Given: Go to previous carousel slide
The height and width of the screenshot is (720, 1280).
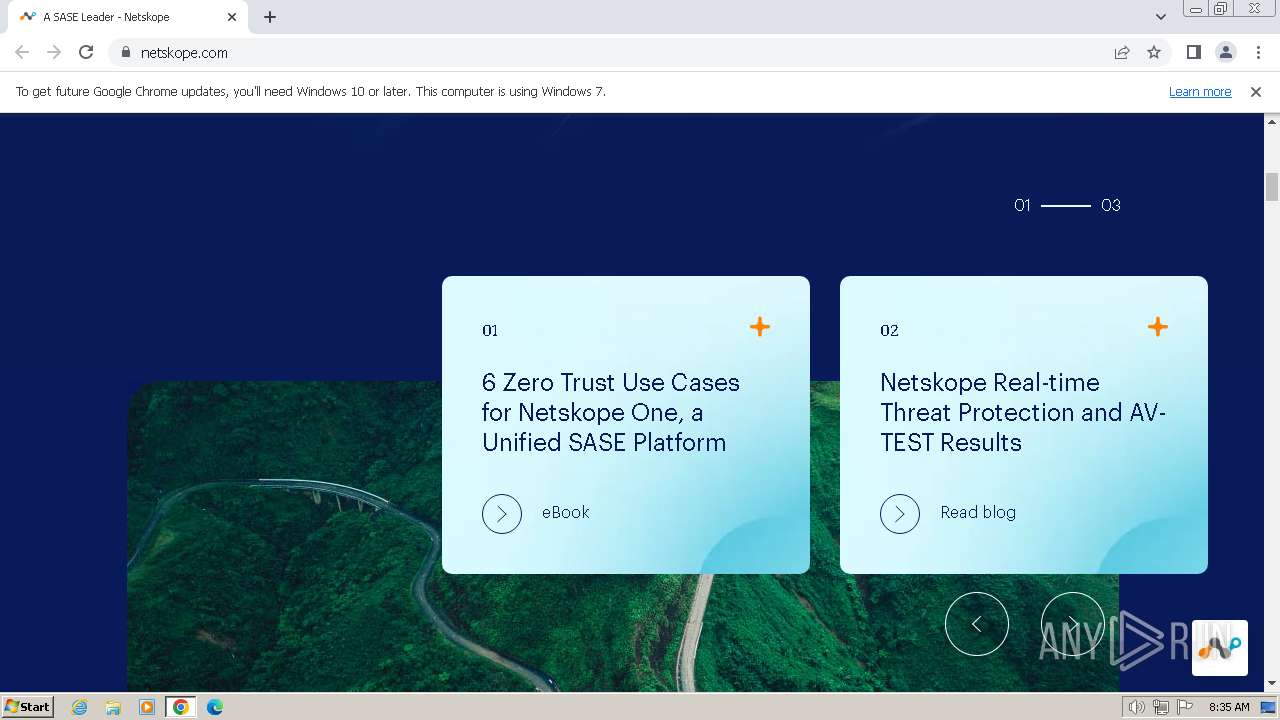Looking at the screenshot, I should tap(977, 624).
